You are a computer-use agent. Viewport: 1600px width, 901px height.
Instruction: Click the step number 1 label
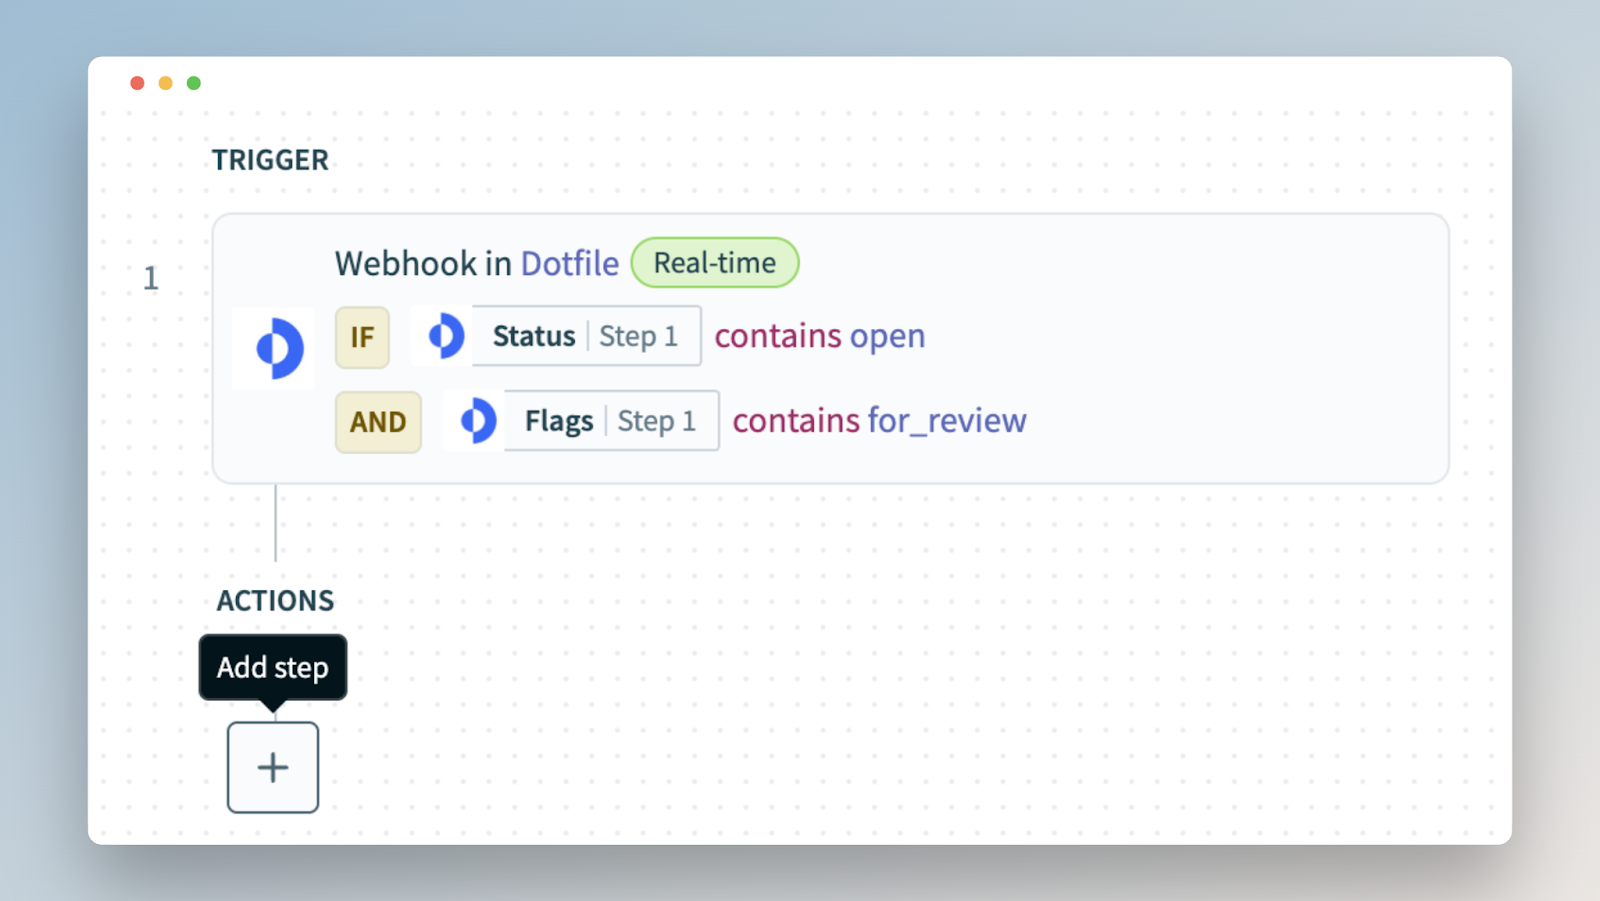pos(151,278)
